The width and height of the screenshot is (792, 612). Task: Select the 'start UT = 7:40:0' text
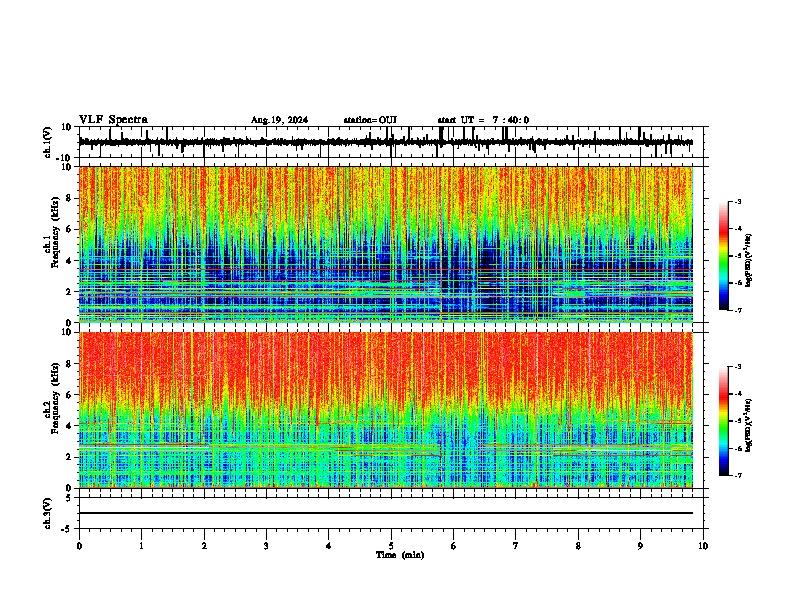pyautogui.click(x=483, y=120)
